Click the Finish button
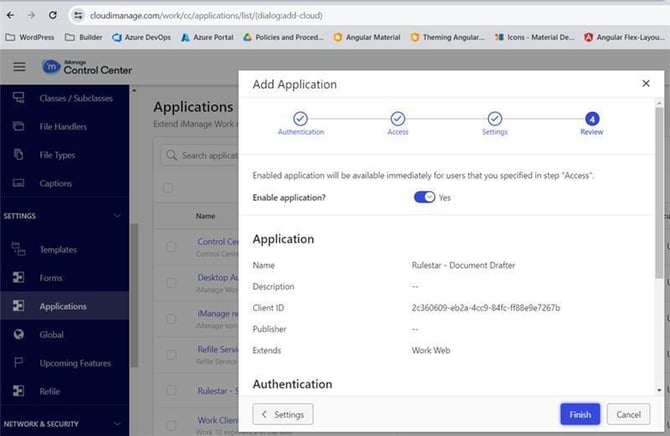670x436 pixels. (580, 414)
